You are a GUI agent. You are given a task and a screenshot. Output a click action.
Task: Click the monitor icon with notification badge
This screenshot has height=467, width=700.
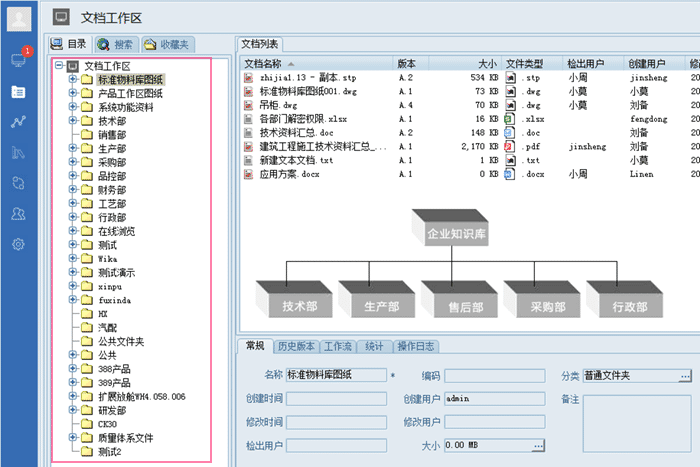point(18,60)
